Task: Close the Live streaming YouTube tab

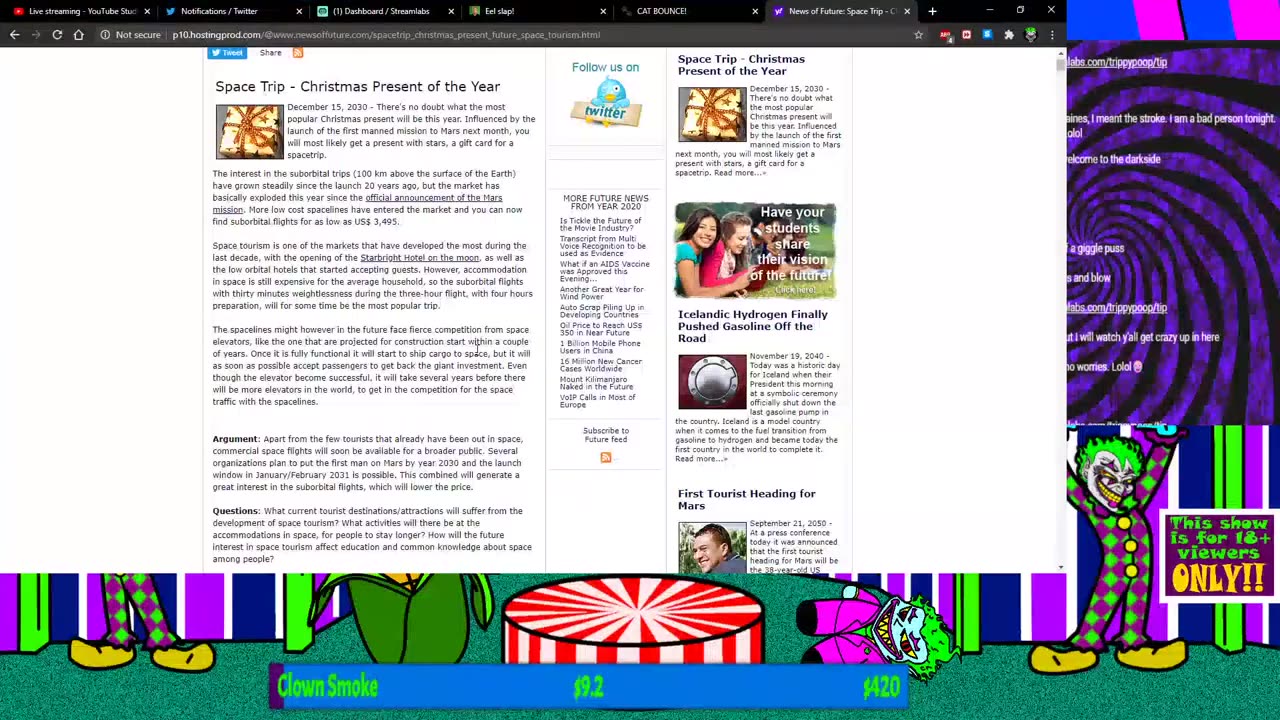Action: point(146,11)
